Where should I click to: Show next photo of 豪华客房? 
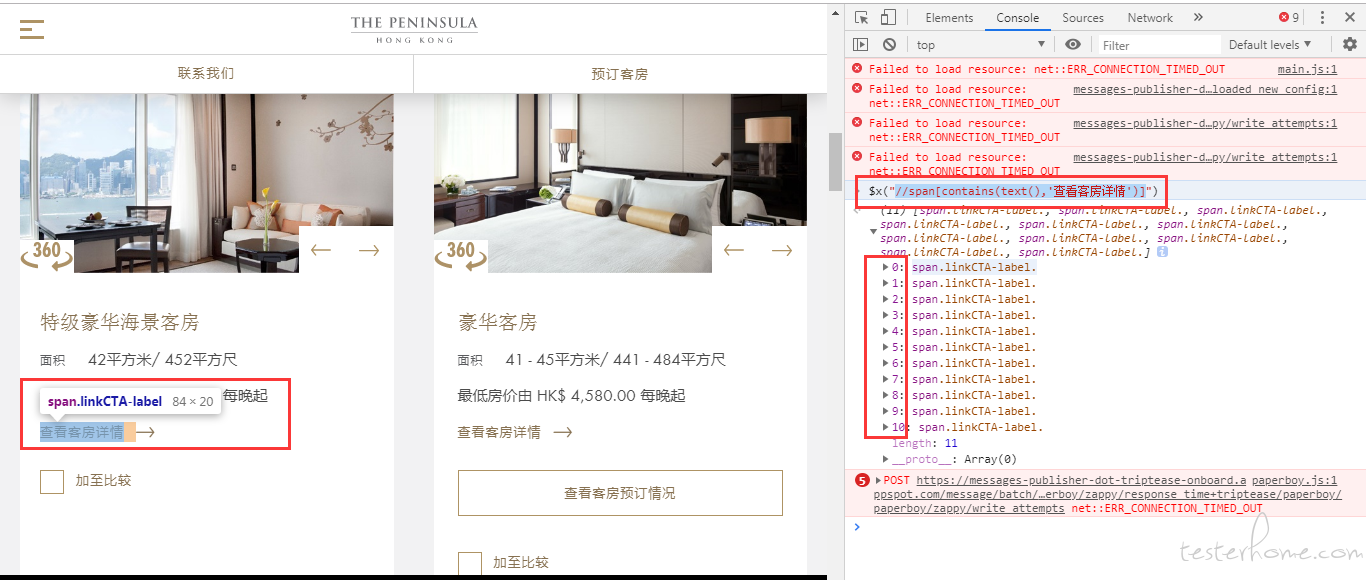point(783,250)
